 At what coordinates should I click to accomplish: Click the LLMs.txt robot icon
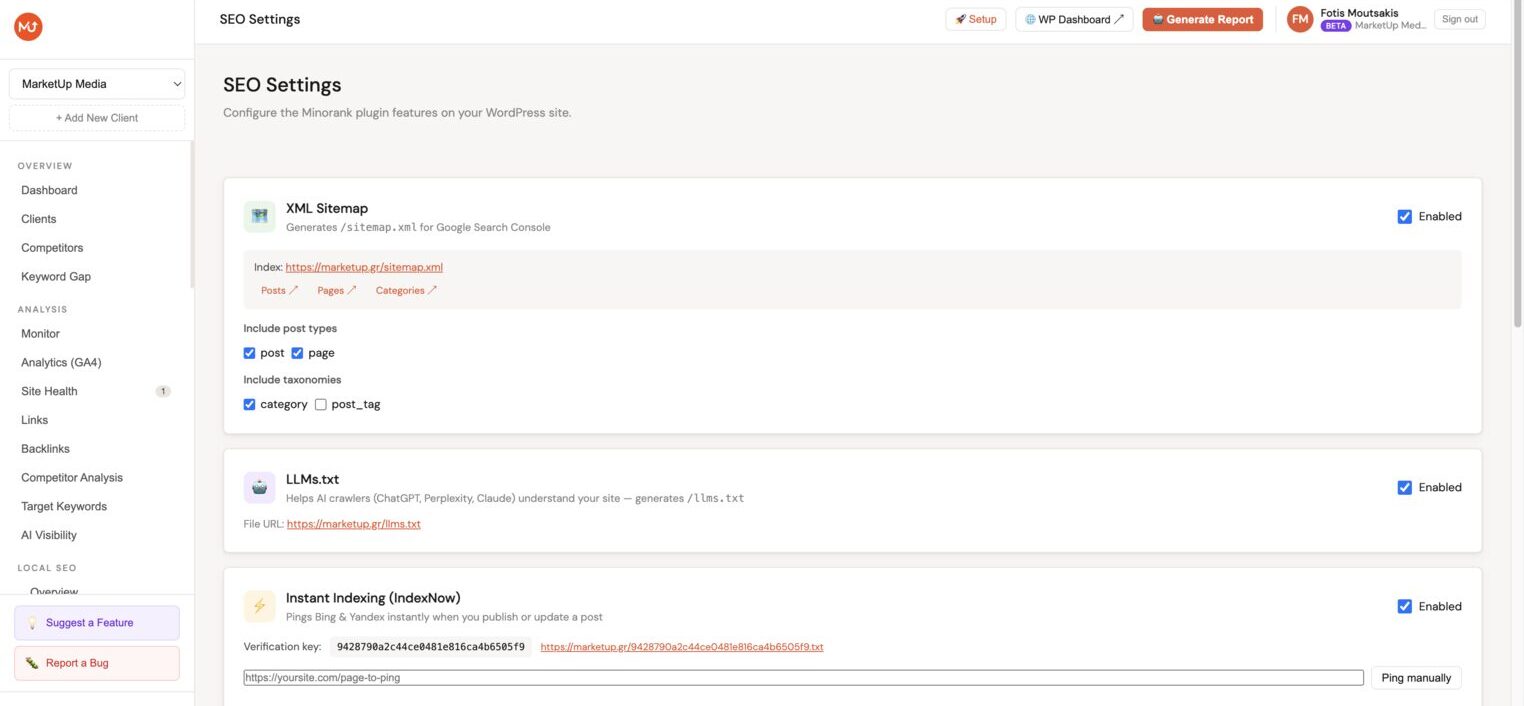click(x=260, y=487)
